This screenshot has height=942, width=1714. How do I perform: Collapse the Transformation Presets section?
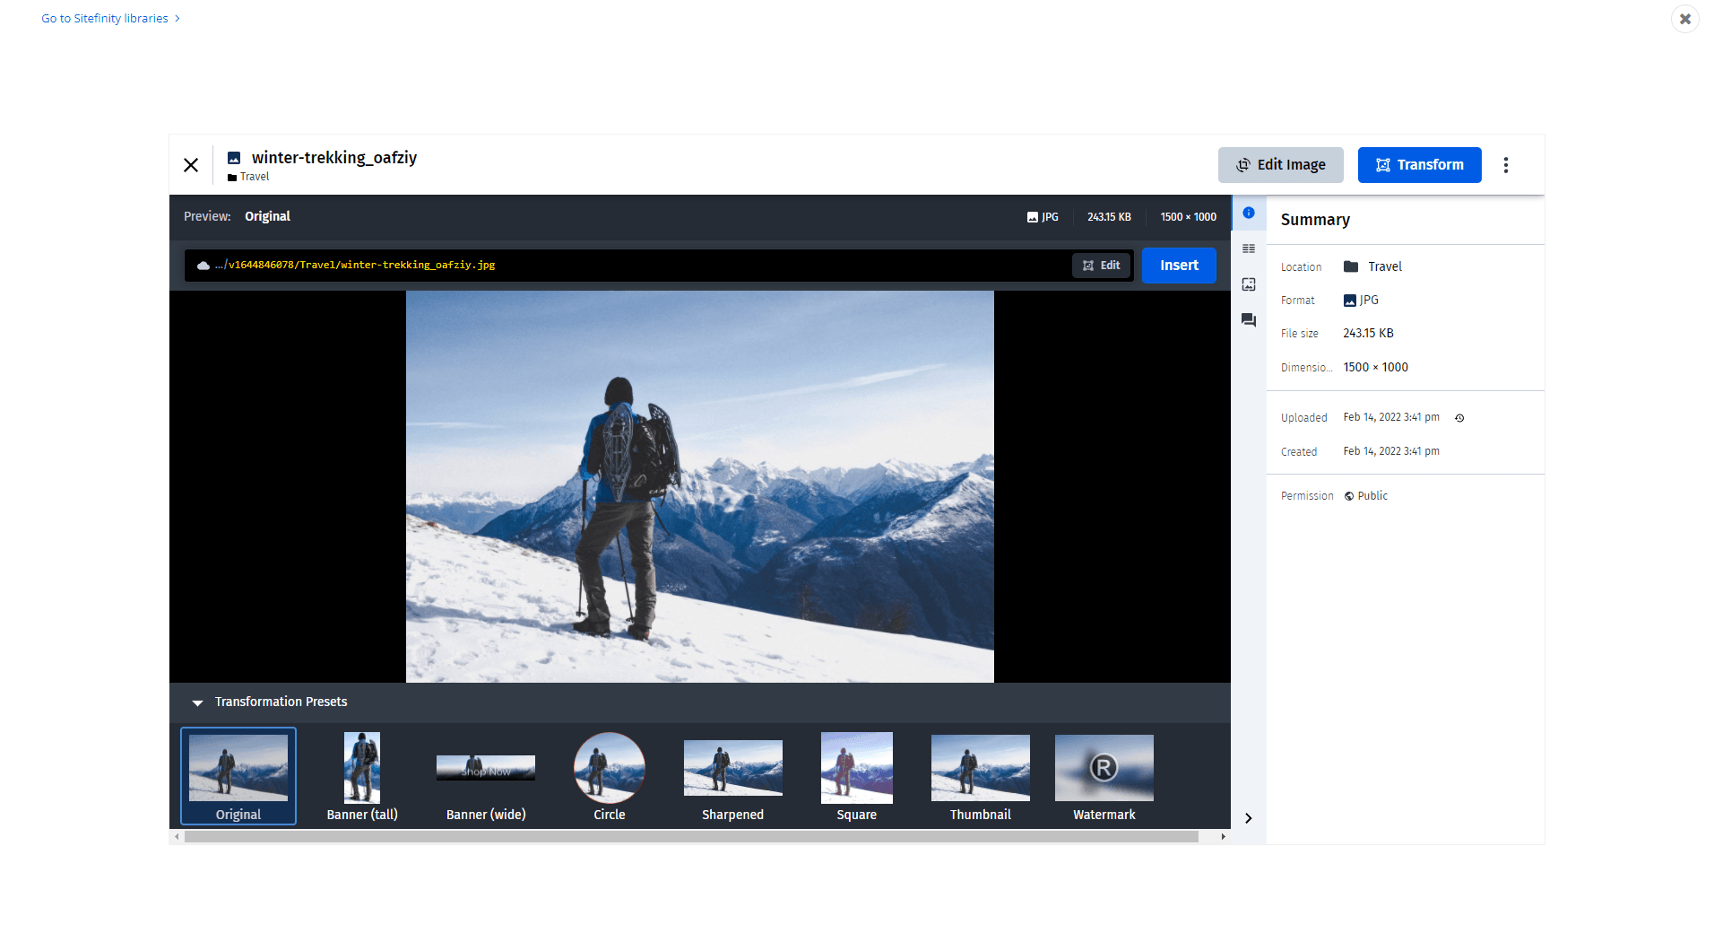pyautogui.click(x=198, y=703)
